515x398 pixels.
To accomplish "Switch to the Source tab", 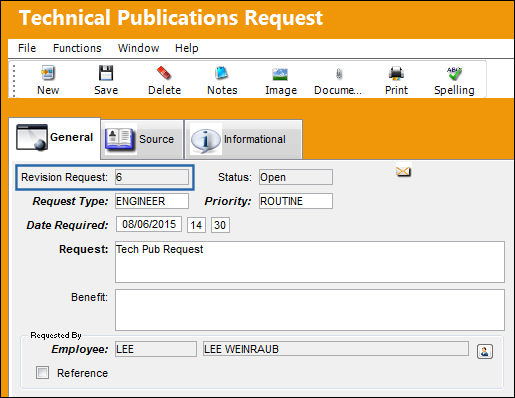I will 142,139.
